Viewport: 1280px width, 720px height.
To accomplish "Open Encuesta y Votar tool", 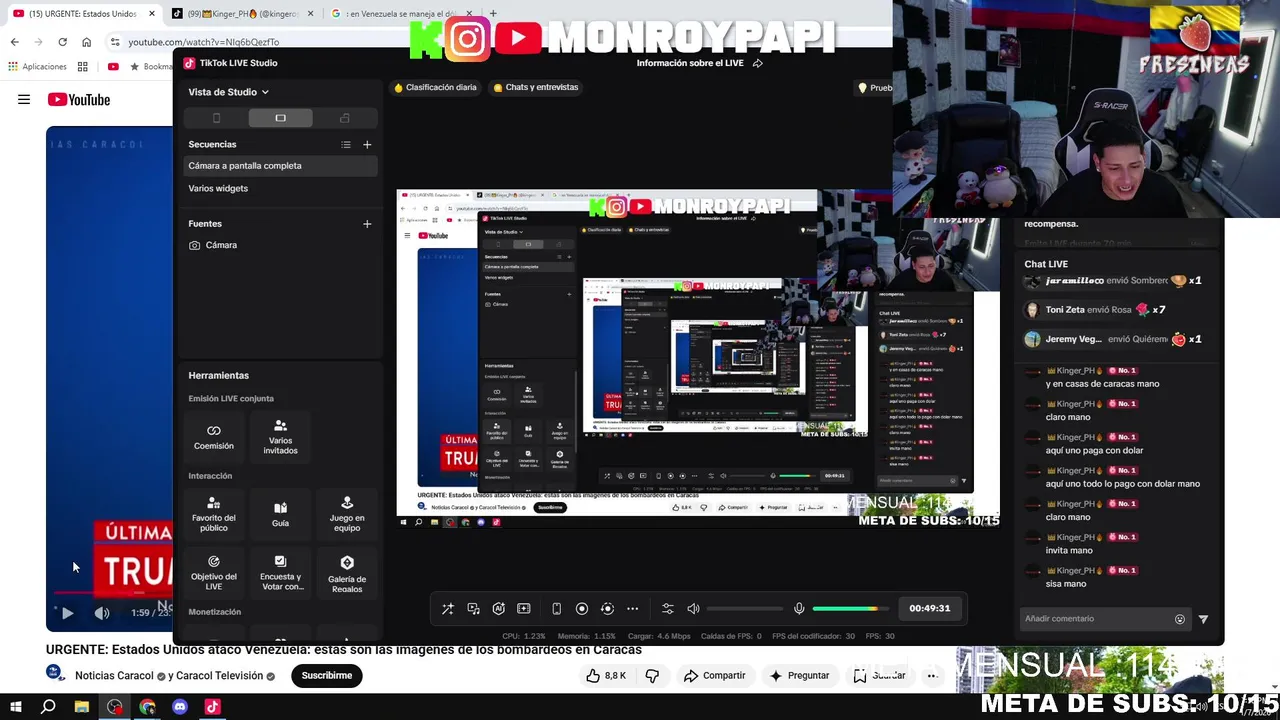I will click(x=280, y=573).
